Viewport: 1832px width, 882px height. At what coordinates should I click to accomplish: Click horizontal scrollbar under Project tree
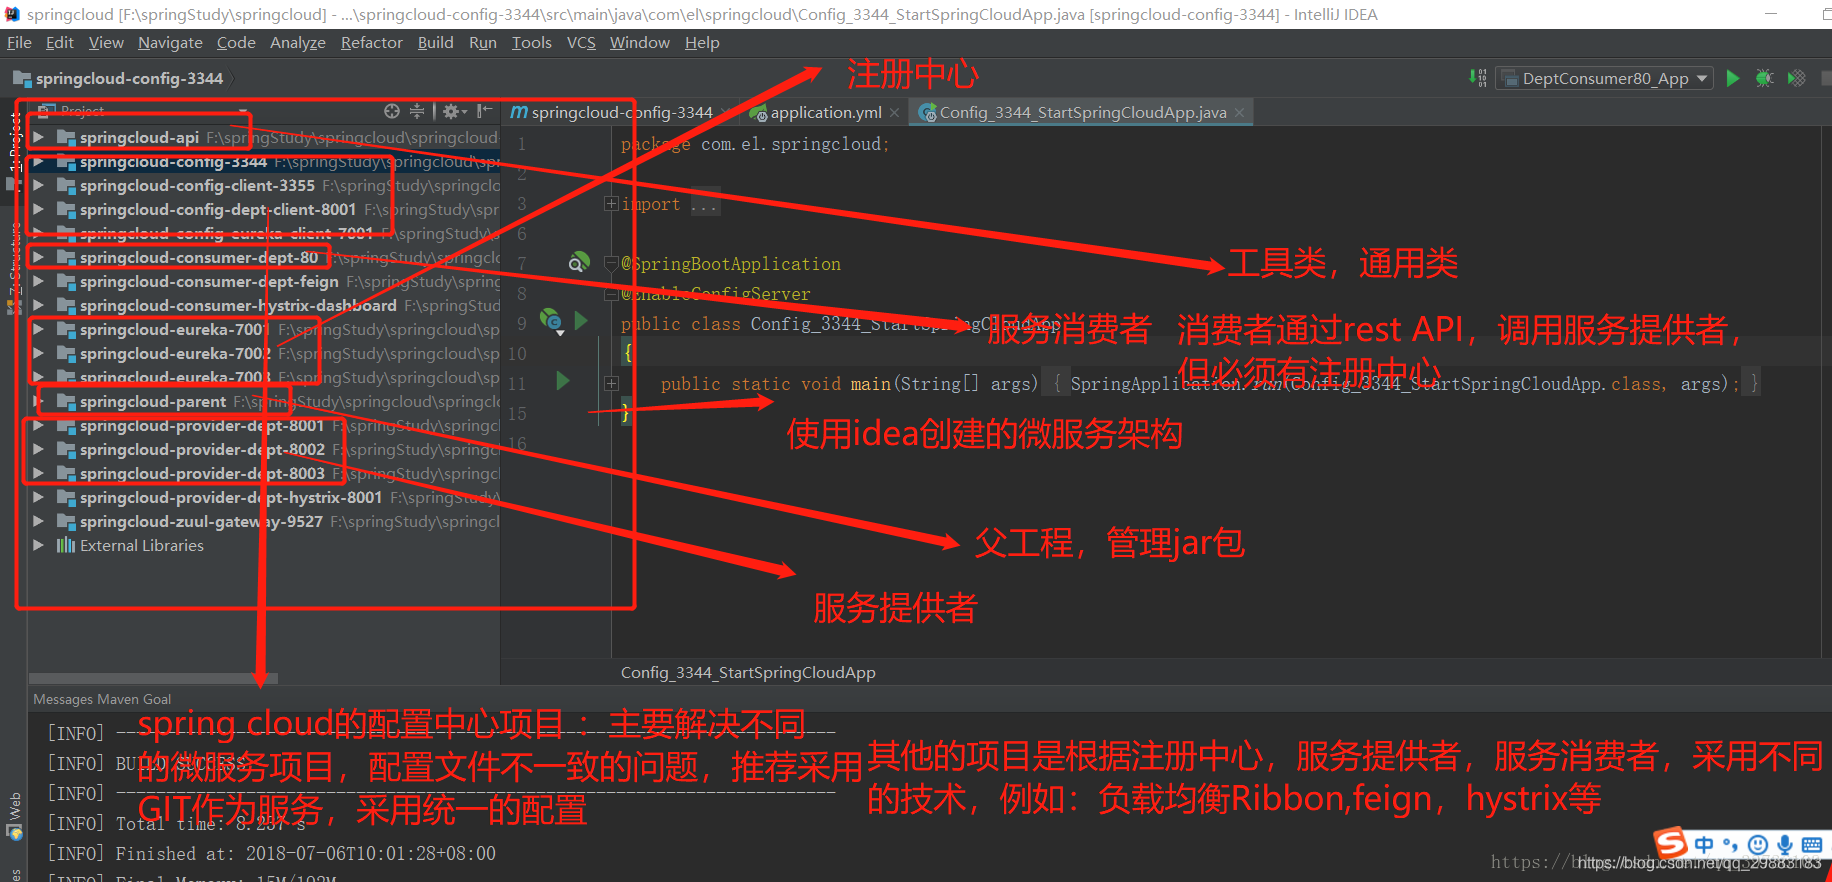click(x=153, y=678)
